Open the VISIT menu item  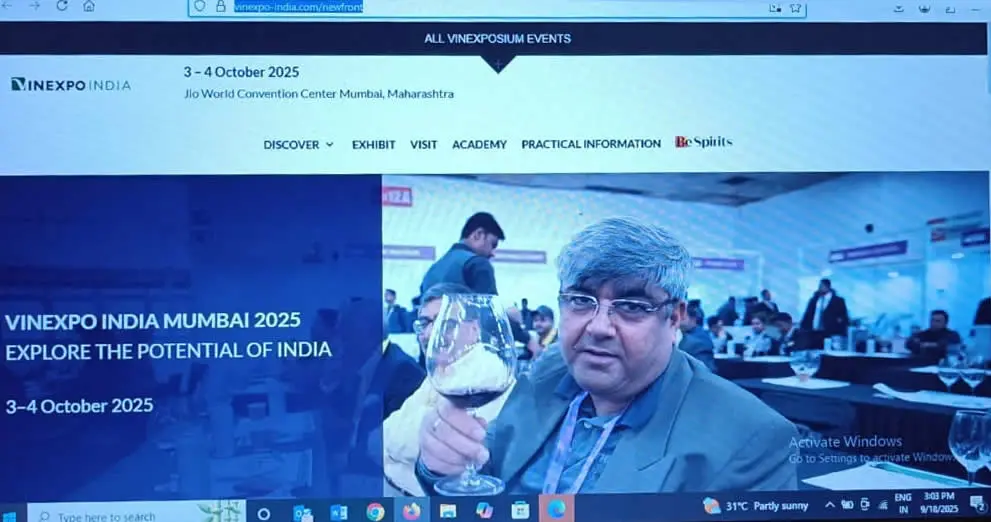click(423, 145)
